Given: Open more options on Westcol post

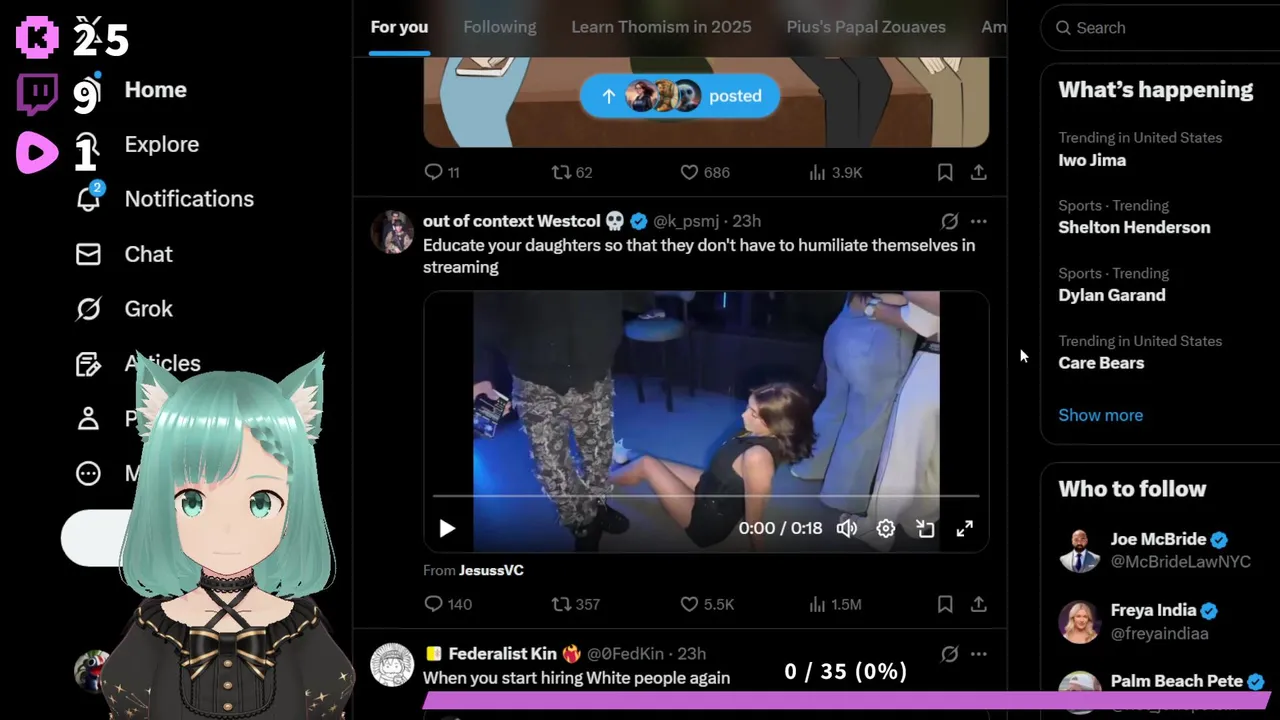Looking at the screenshot, I should [979, 221].
